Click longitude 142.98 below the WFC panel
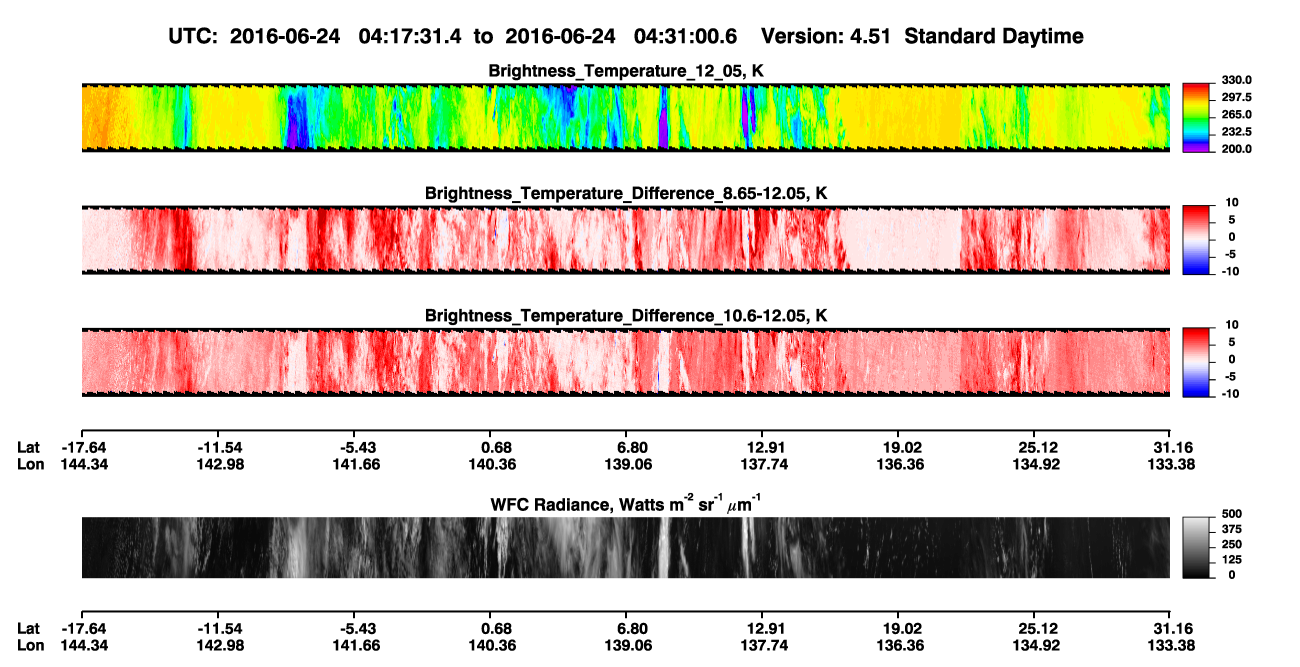Image resolution: width=1300 pixels, height=667 pixels. coord(221,645)
